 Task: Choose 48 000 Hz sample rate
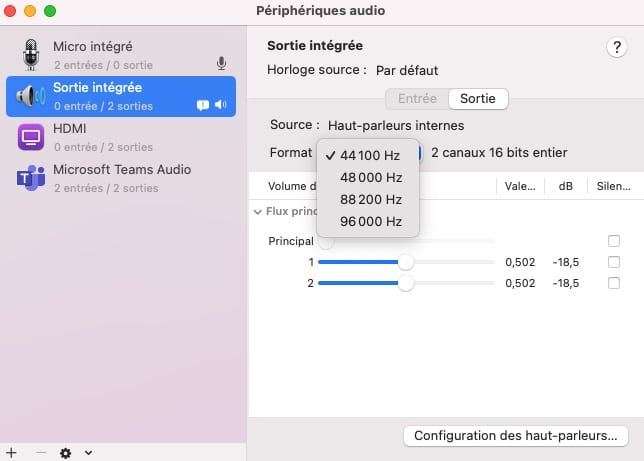[x=370, y=177]
